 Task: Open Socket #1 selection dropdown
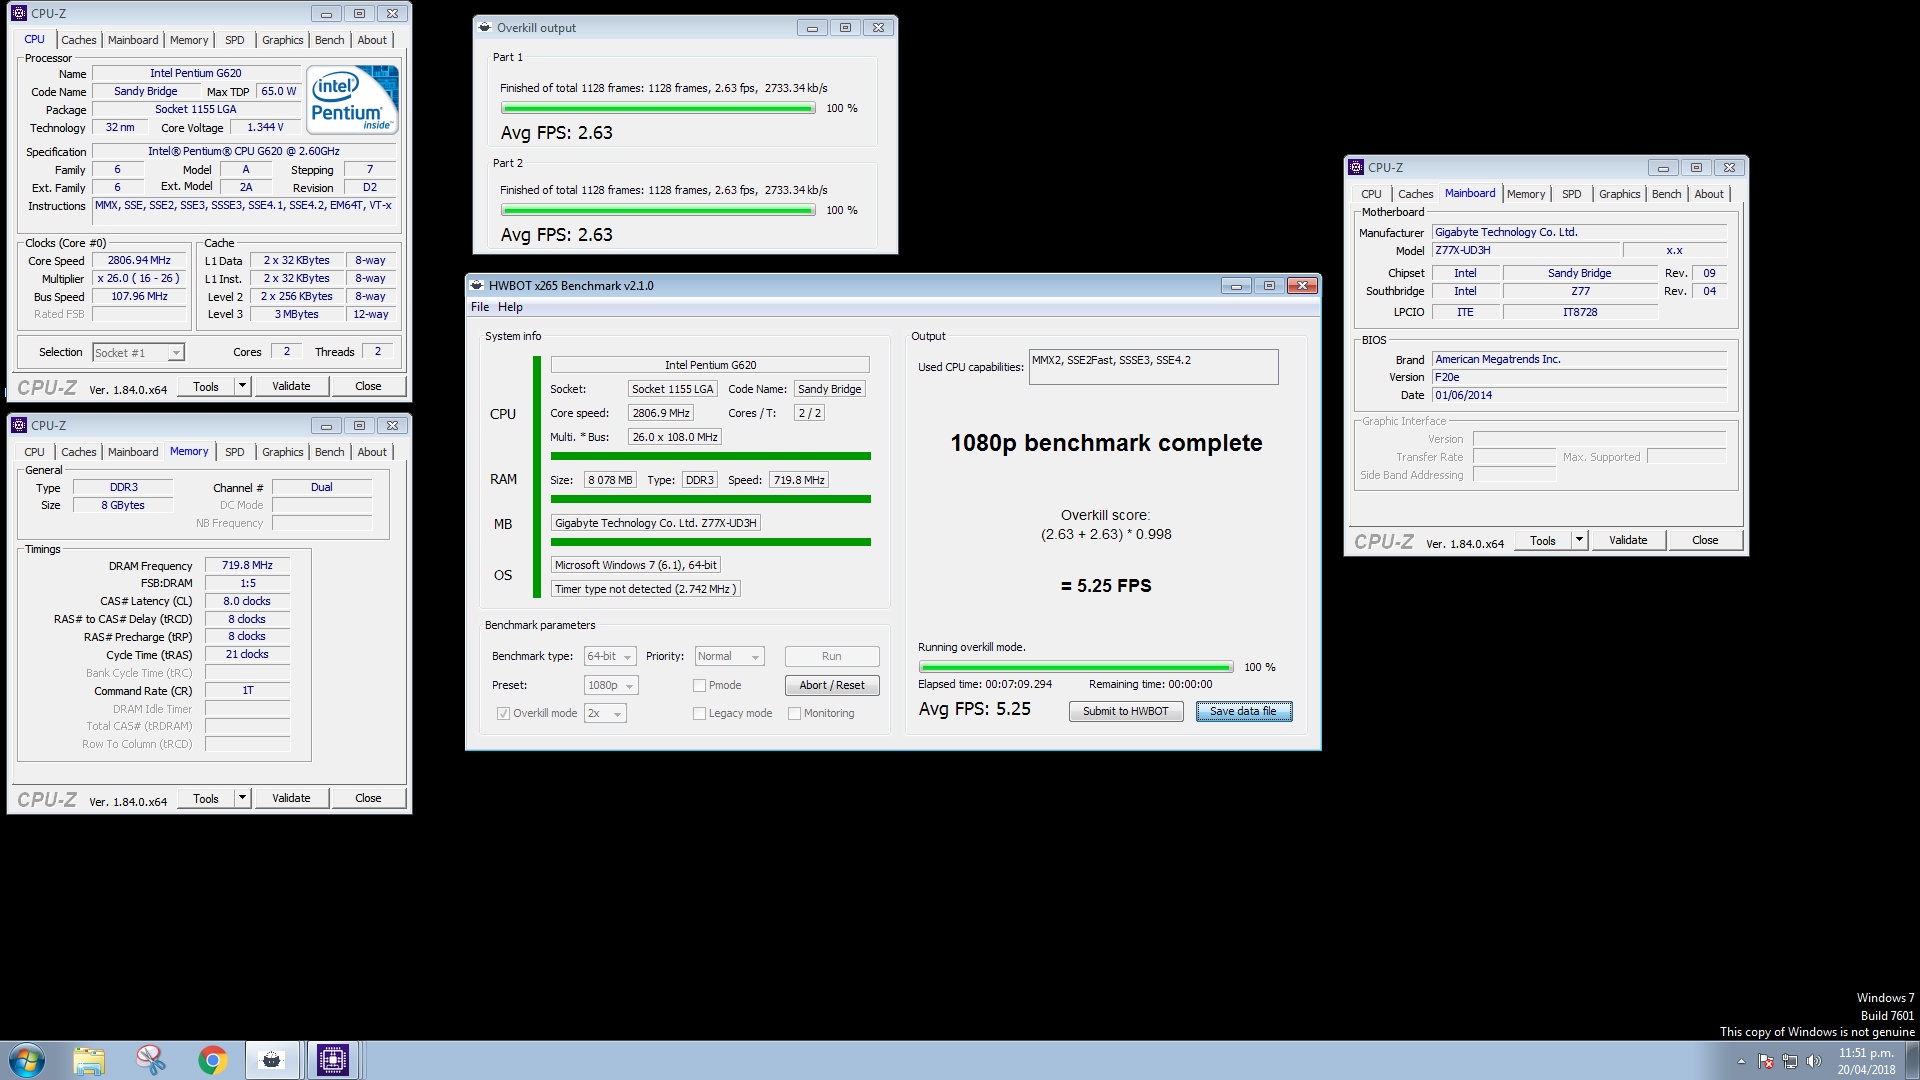(138, 352)
